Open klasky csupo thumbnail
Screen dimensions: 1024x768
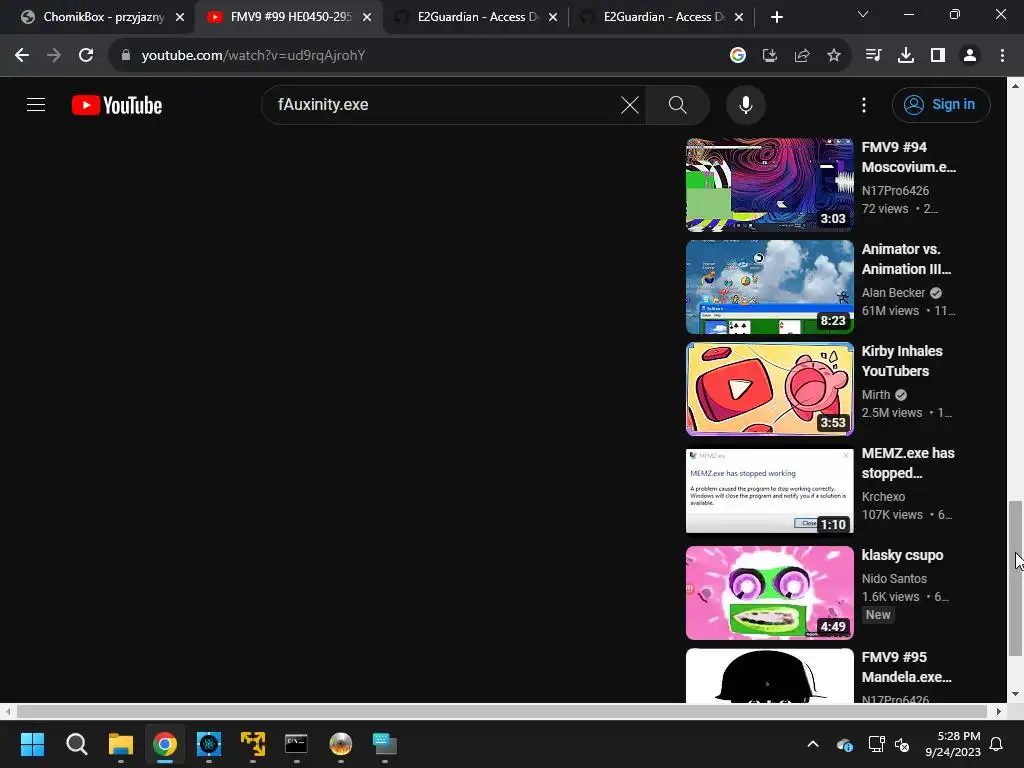point(769,593)
